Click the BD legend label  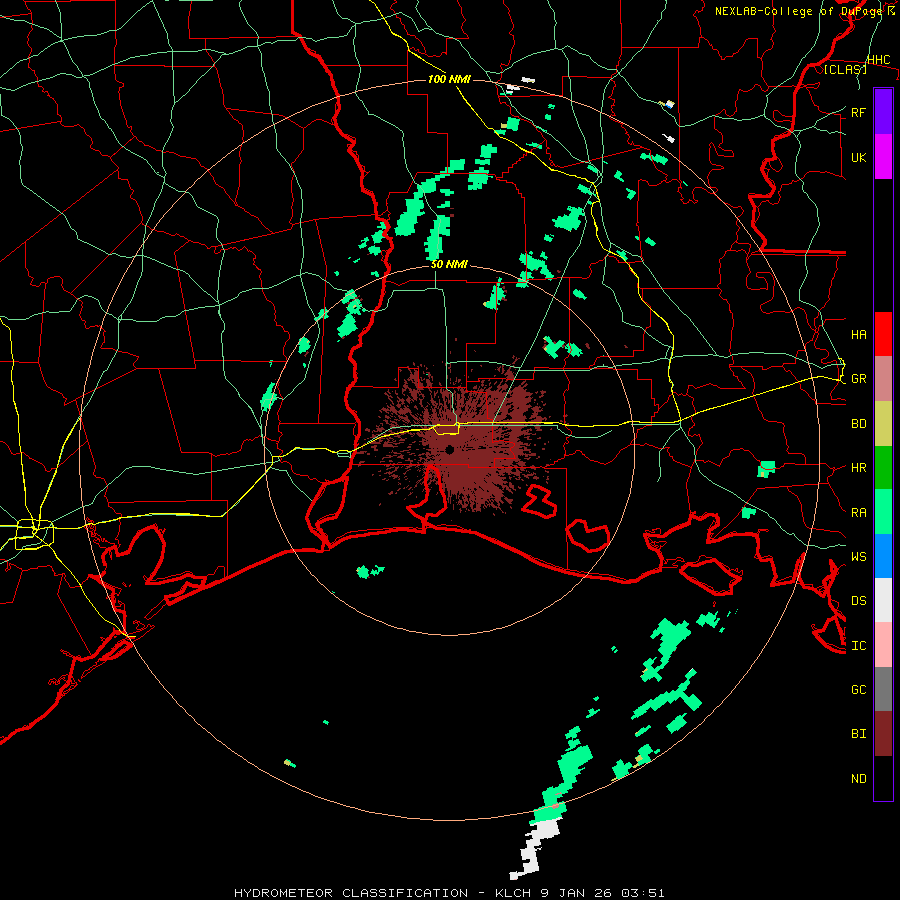click(858, 424)
